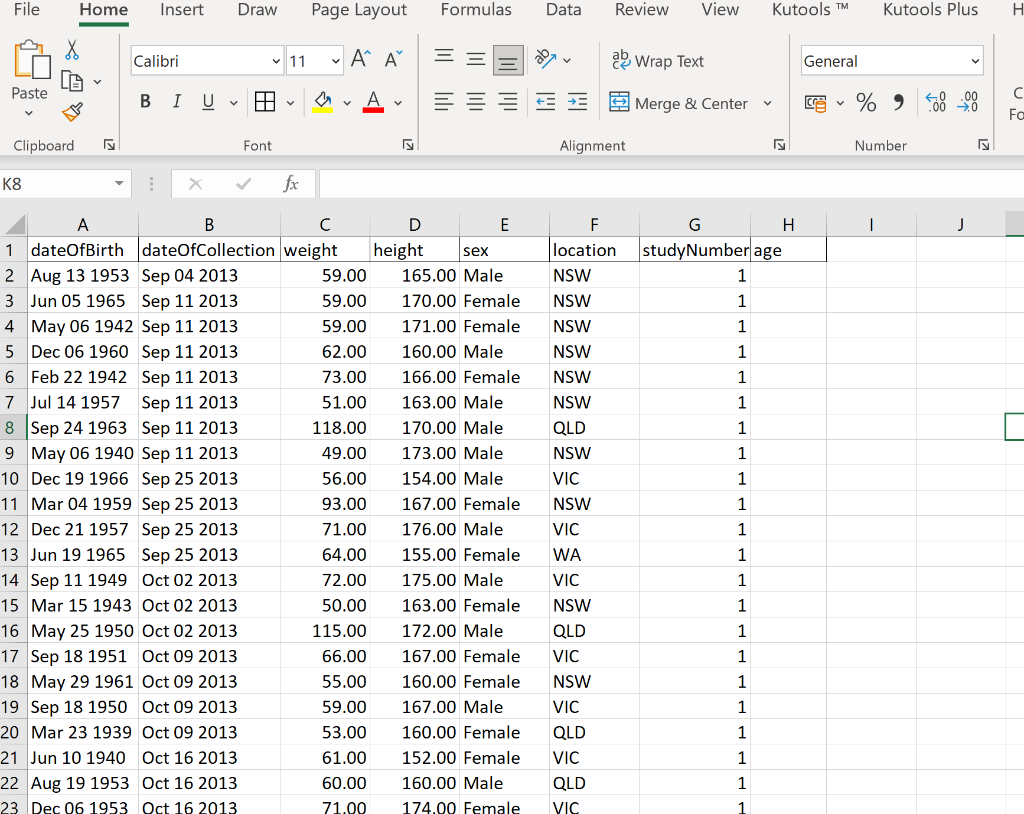The height and width of the screenshot is (814, 1024).
Task: Open the text orientation tool
Action: [546, 59]
